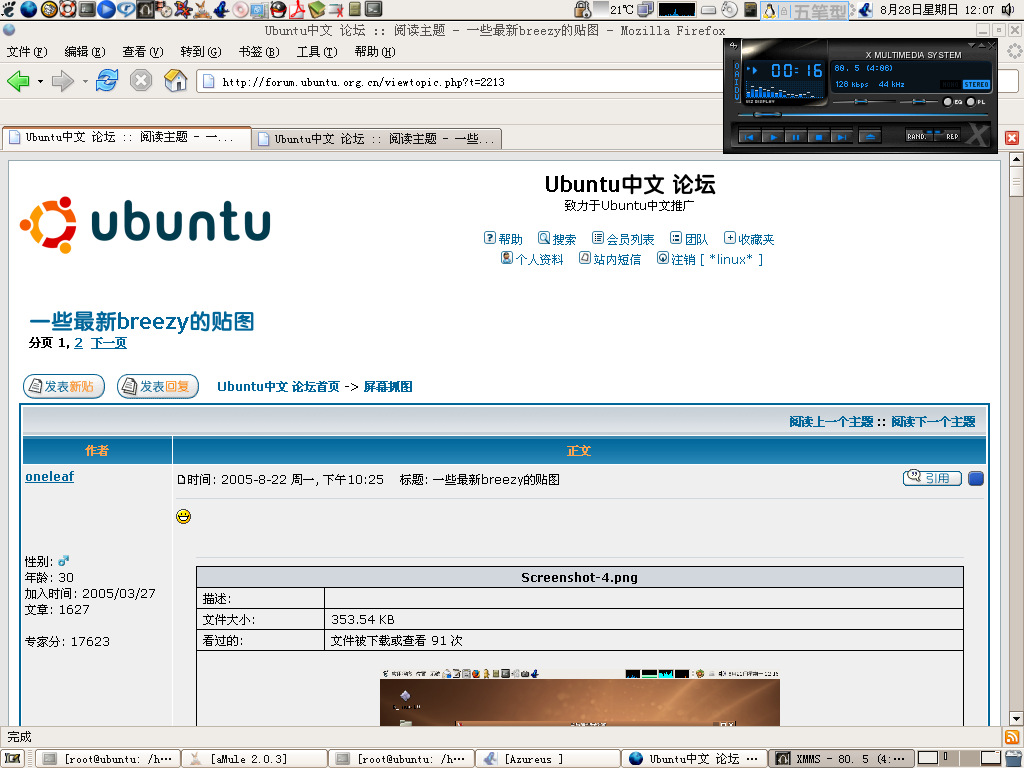The height and width of the screenshot is (768, 1024).
Task: Open the 编辑 menu
Action: click(x=85, y=52)
